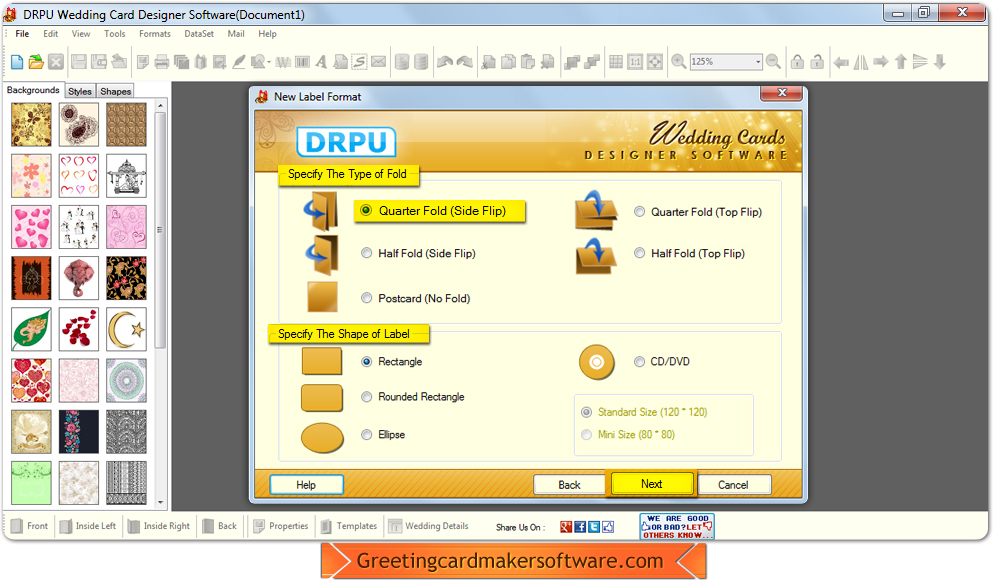The width and height of the screenshot is (993, 580).
Task: Activate the Text letter-A tool
Action: point(321,61)
